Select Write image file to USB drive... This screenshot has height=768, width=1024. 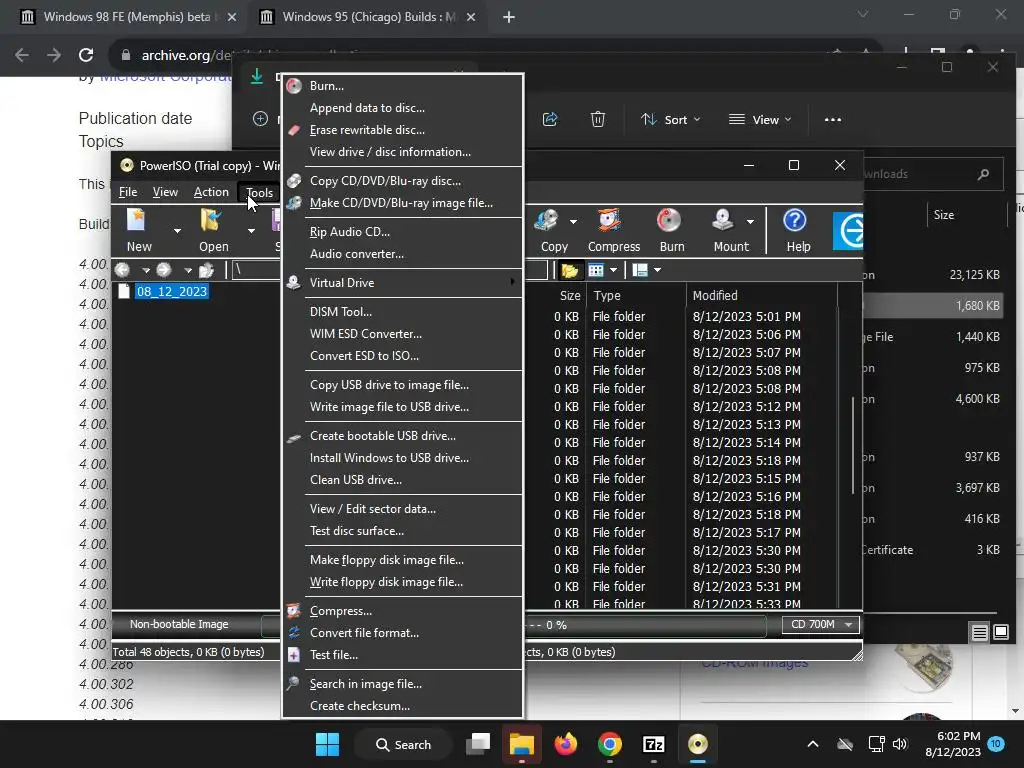(403, 407)
